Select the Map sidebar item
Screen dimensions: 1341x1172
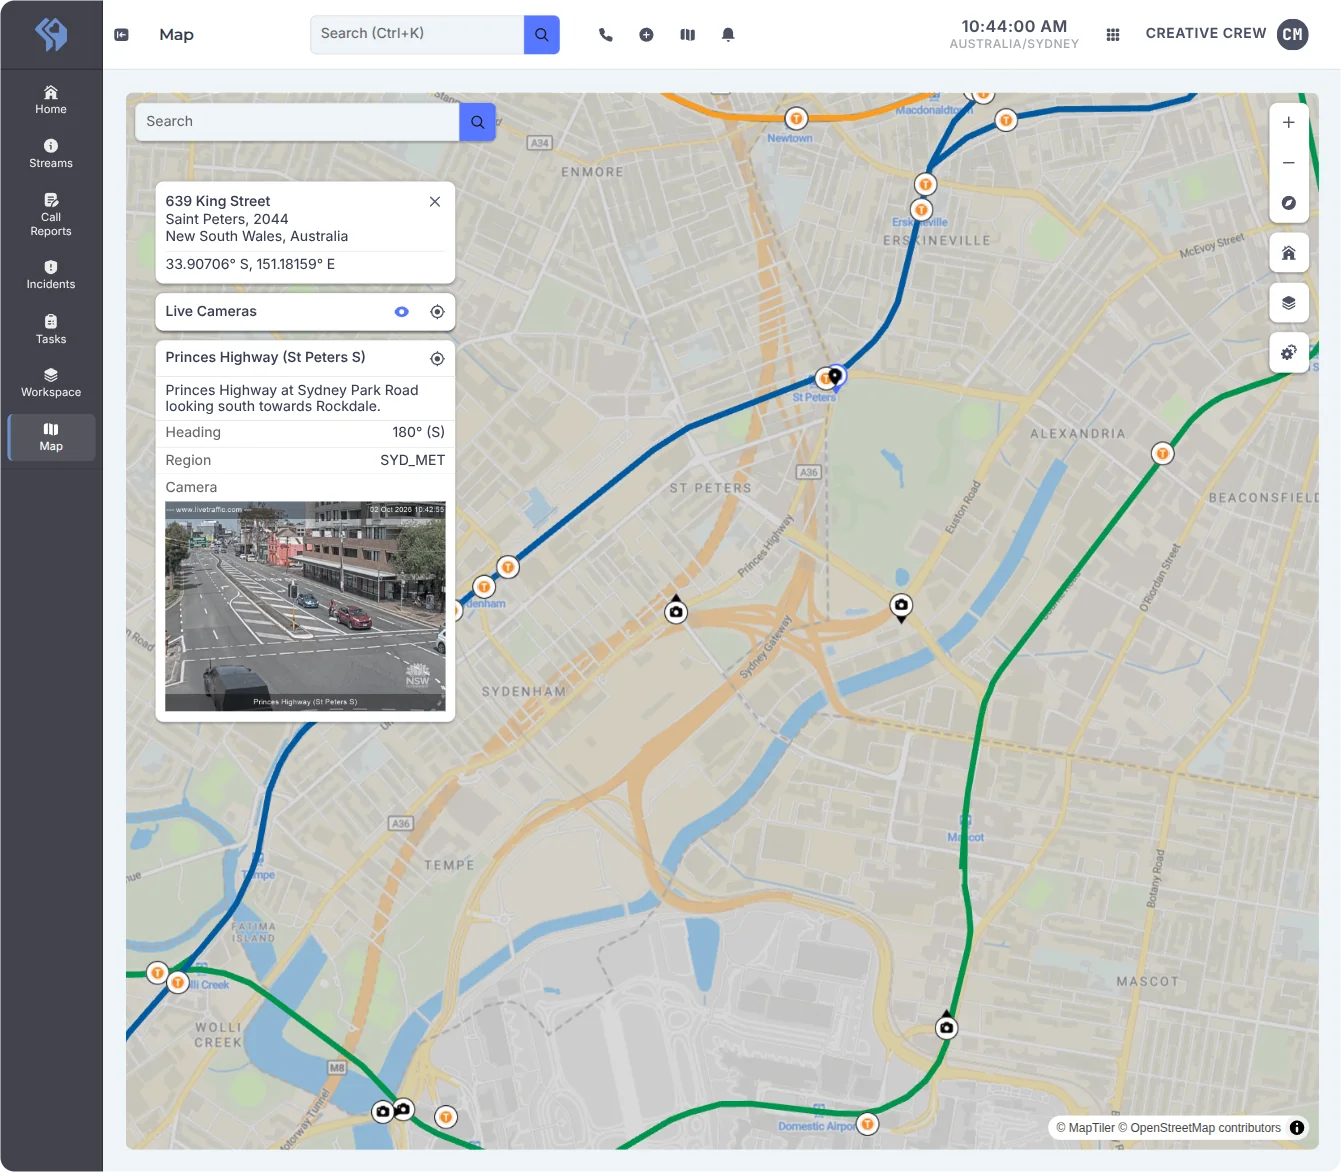click(x=51, y=437)
